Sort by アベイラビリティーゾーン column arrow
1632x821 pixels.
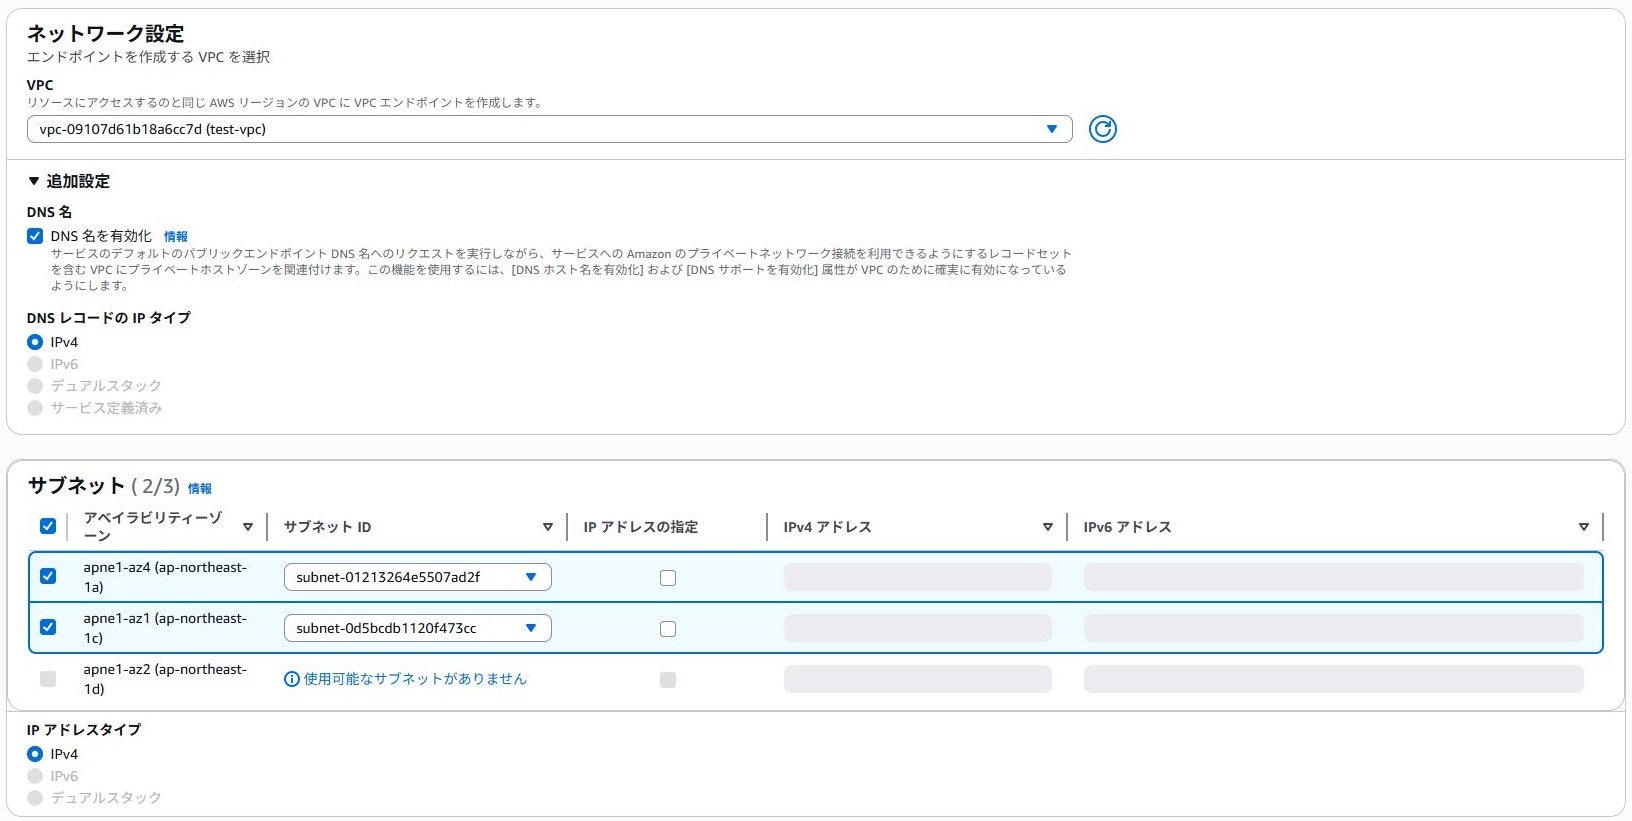point(248,527)
